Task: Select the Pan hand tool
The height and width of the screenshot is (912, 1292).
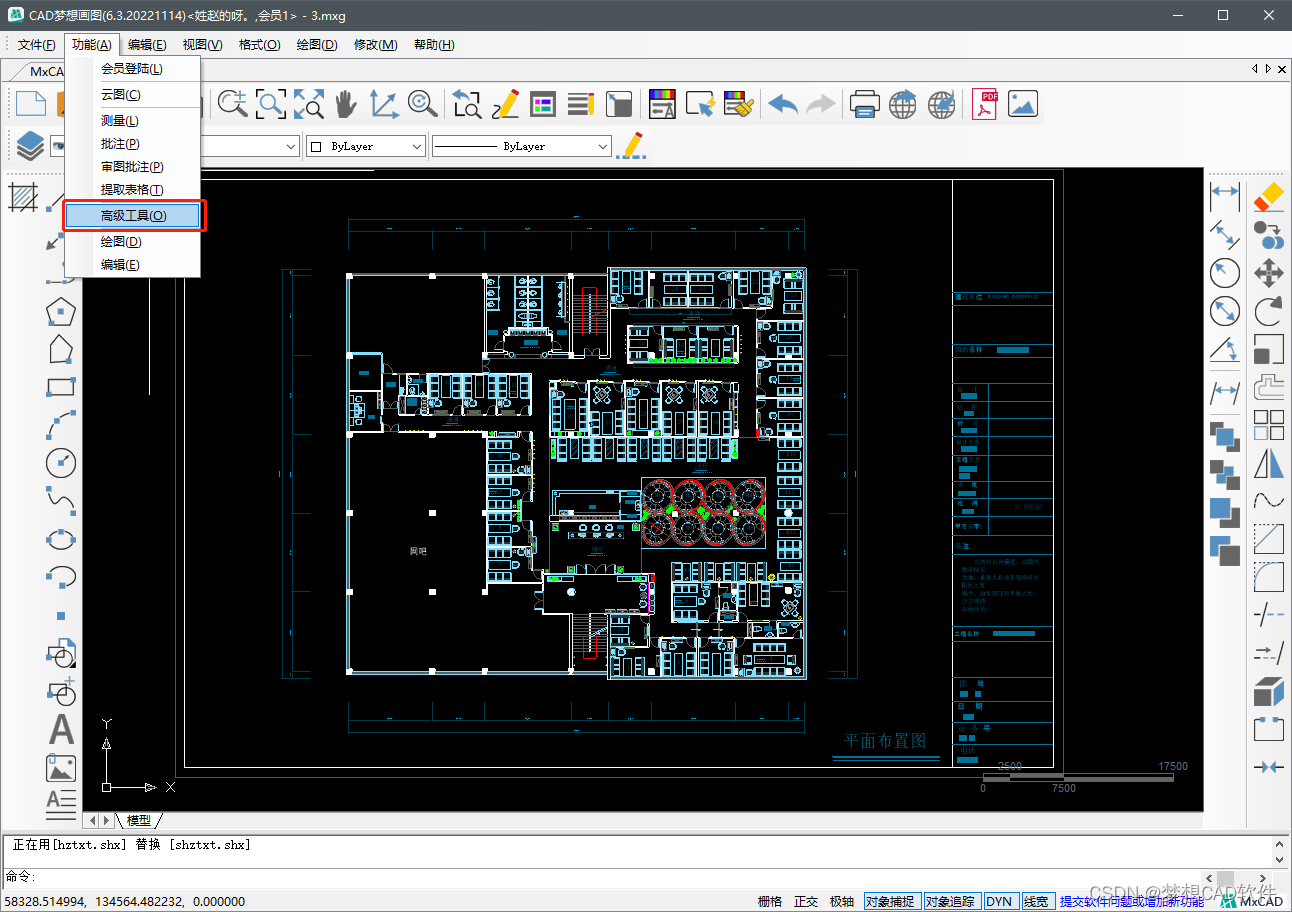Action: [345, 104]
